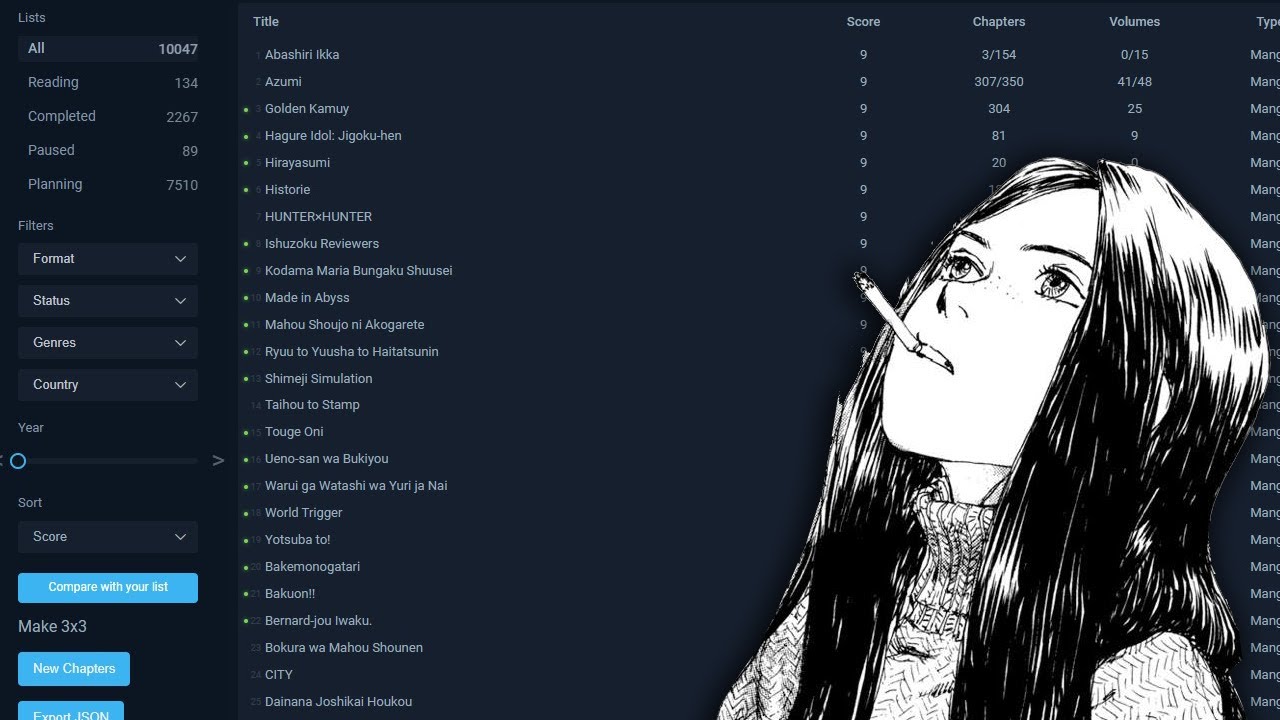Open the Bakemonogatari entry
The image size is (1280, 720).
pyautogui.click(x=312, y=566)
